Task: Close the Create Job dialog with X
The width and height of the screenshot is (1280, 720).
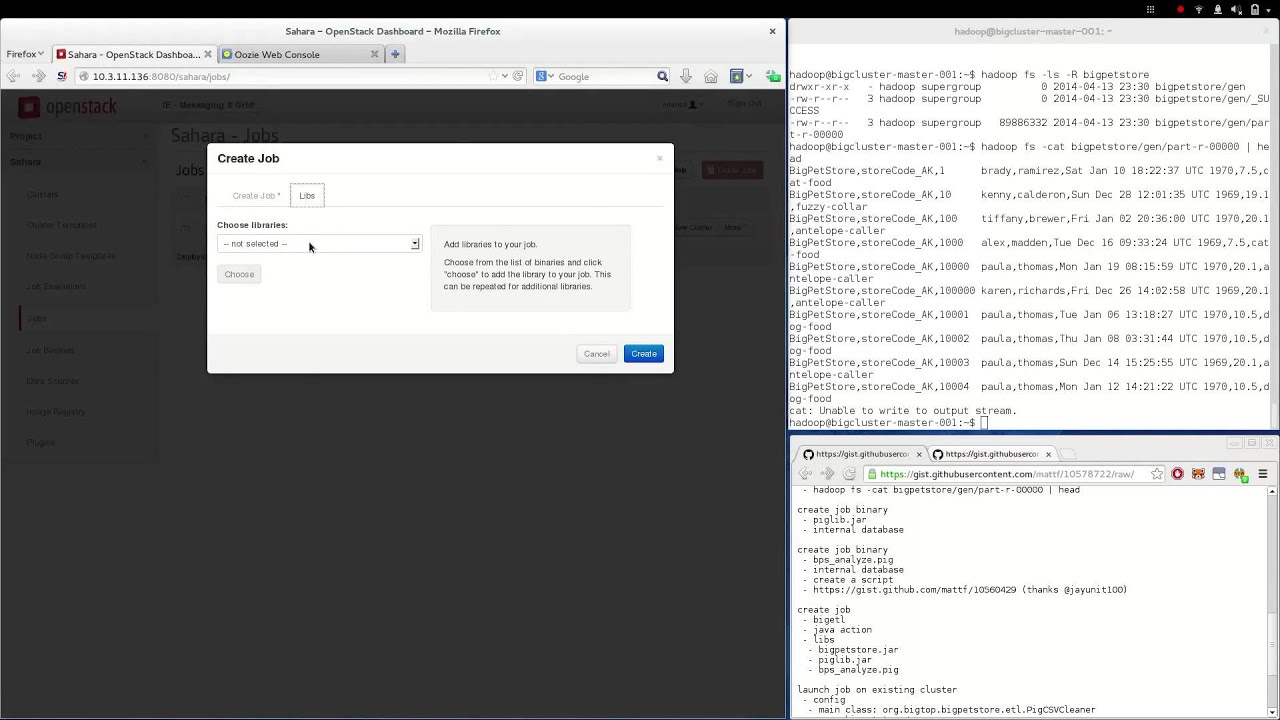Action: (x=659, y=158)
